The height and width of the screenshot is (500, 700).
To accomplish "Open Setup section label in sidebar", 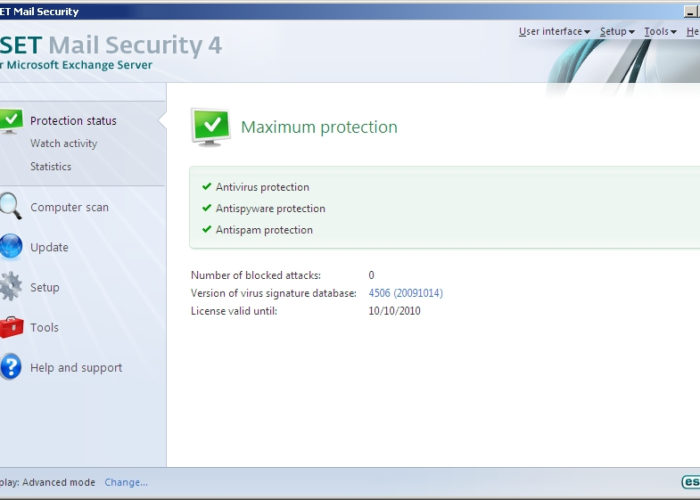I will (45, 288).
